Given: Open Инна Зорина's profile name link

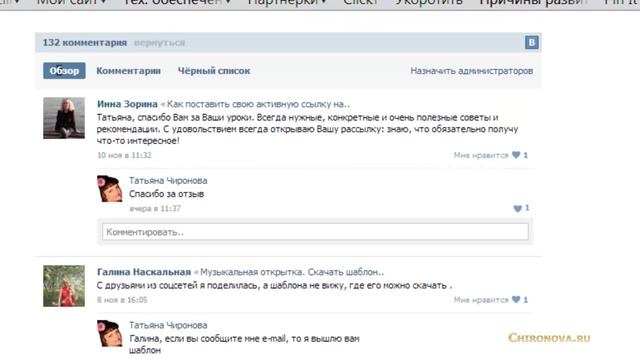Looking at the screenshot, I should point(127,104).
